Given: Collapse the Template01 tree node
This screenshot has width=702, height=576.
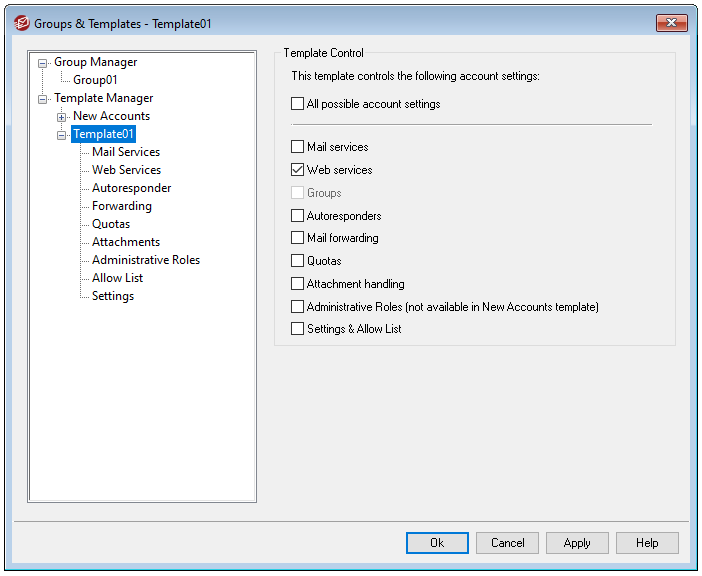Looking at the screenshot, I should point(61,135).
